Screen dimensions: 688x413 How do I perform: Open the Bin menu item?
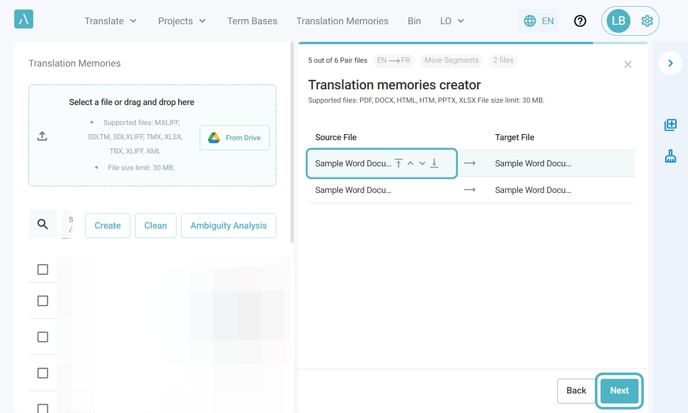tap(414, 21)
